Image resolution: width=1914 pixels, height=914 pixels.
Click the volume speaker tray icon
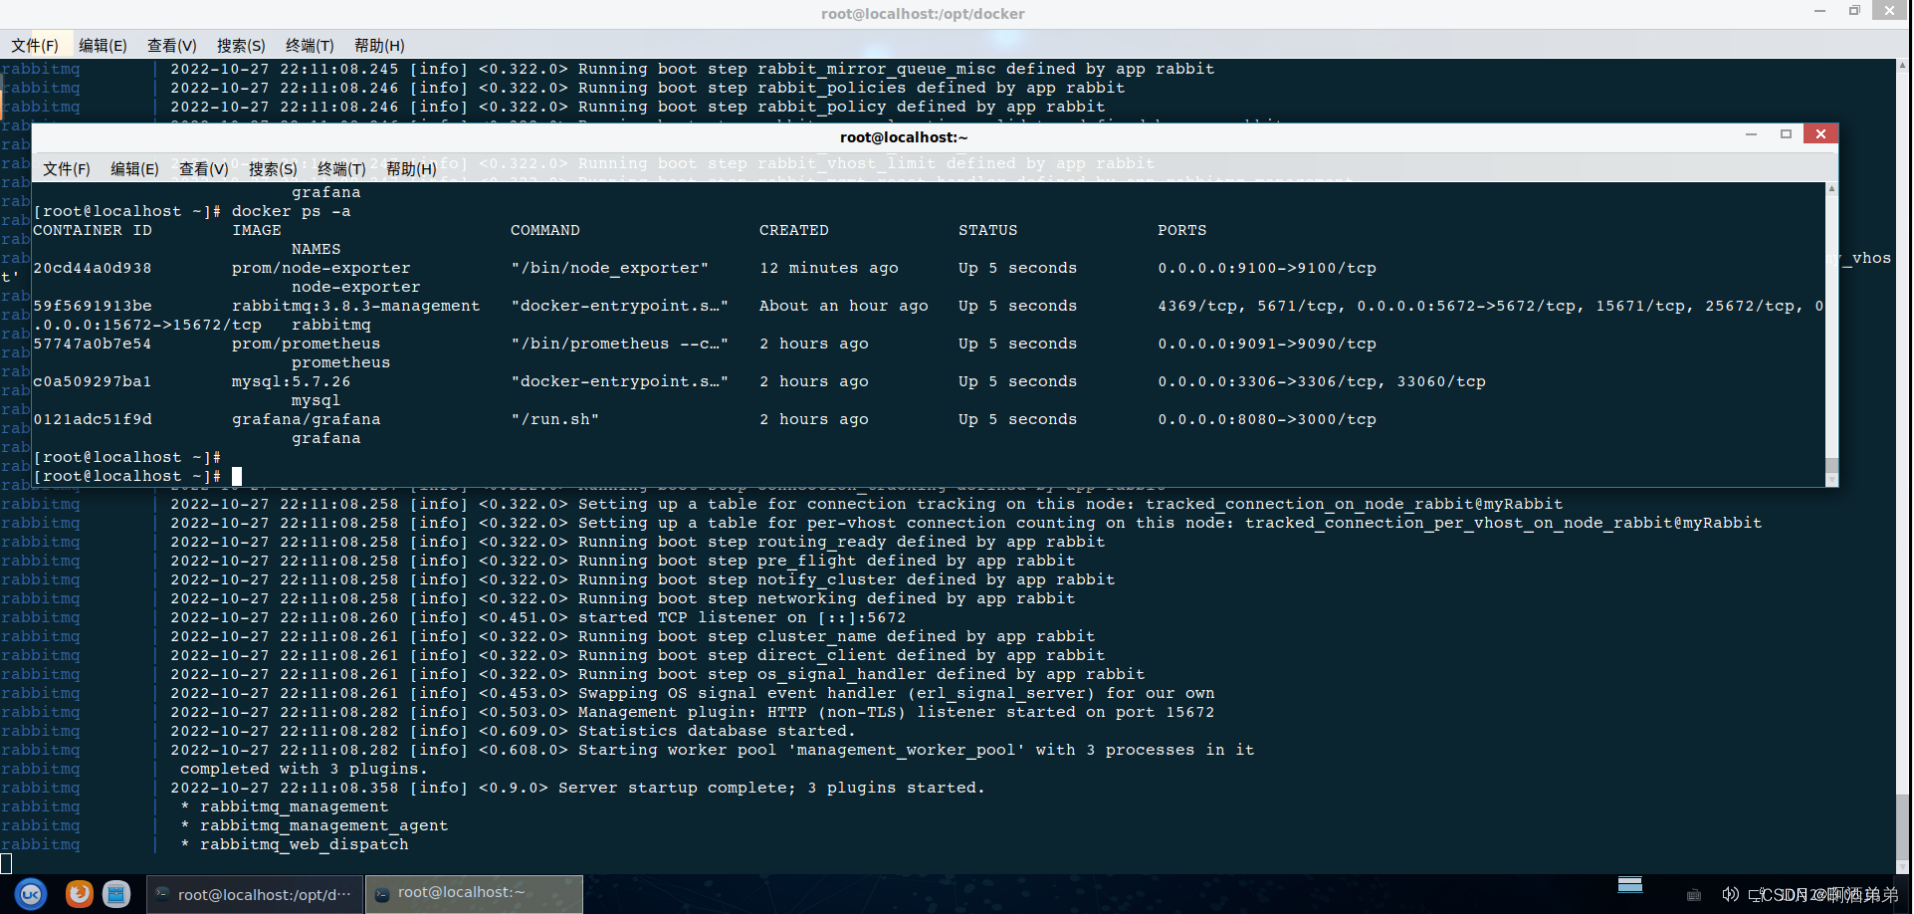click(x=1729, y=895)
